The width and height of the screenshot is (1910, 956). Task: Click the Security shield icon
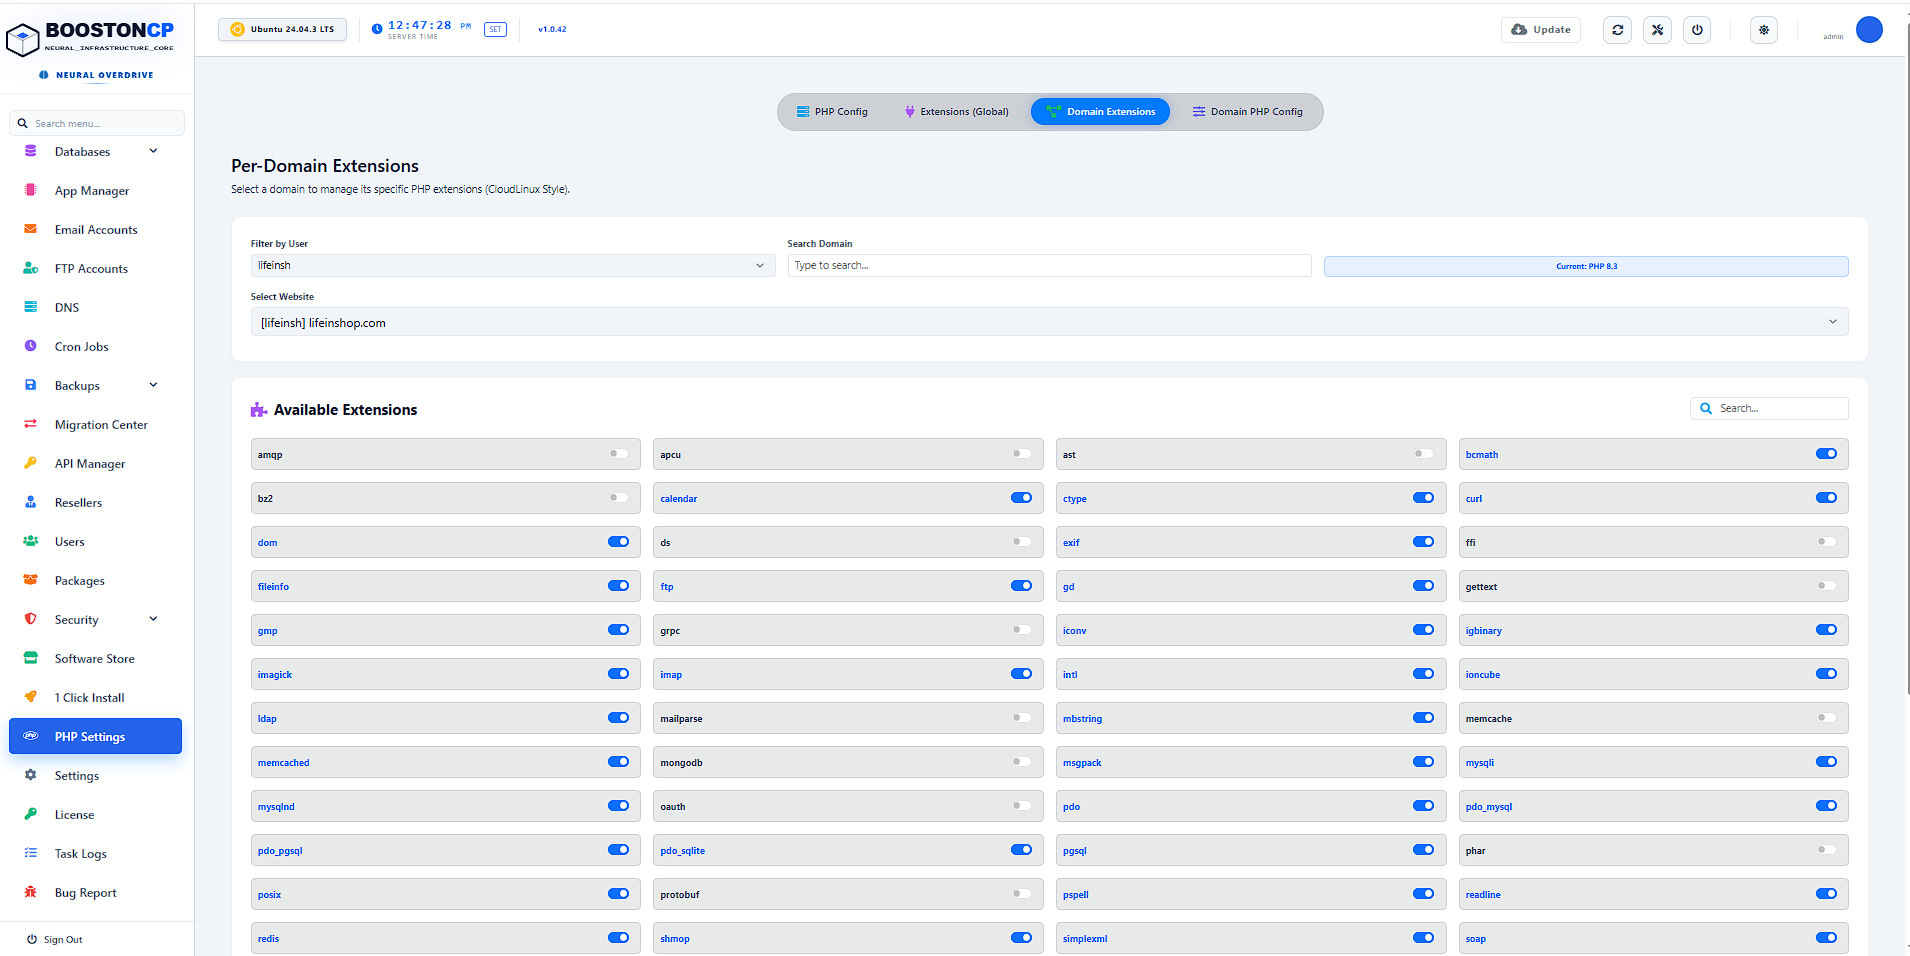(31, 619)
